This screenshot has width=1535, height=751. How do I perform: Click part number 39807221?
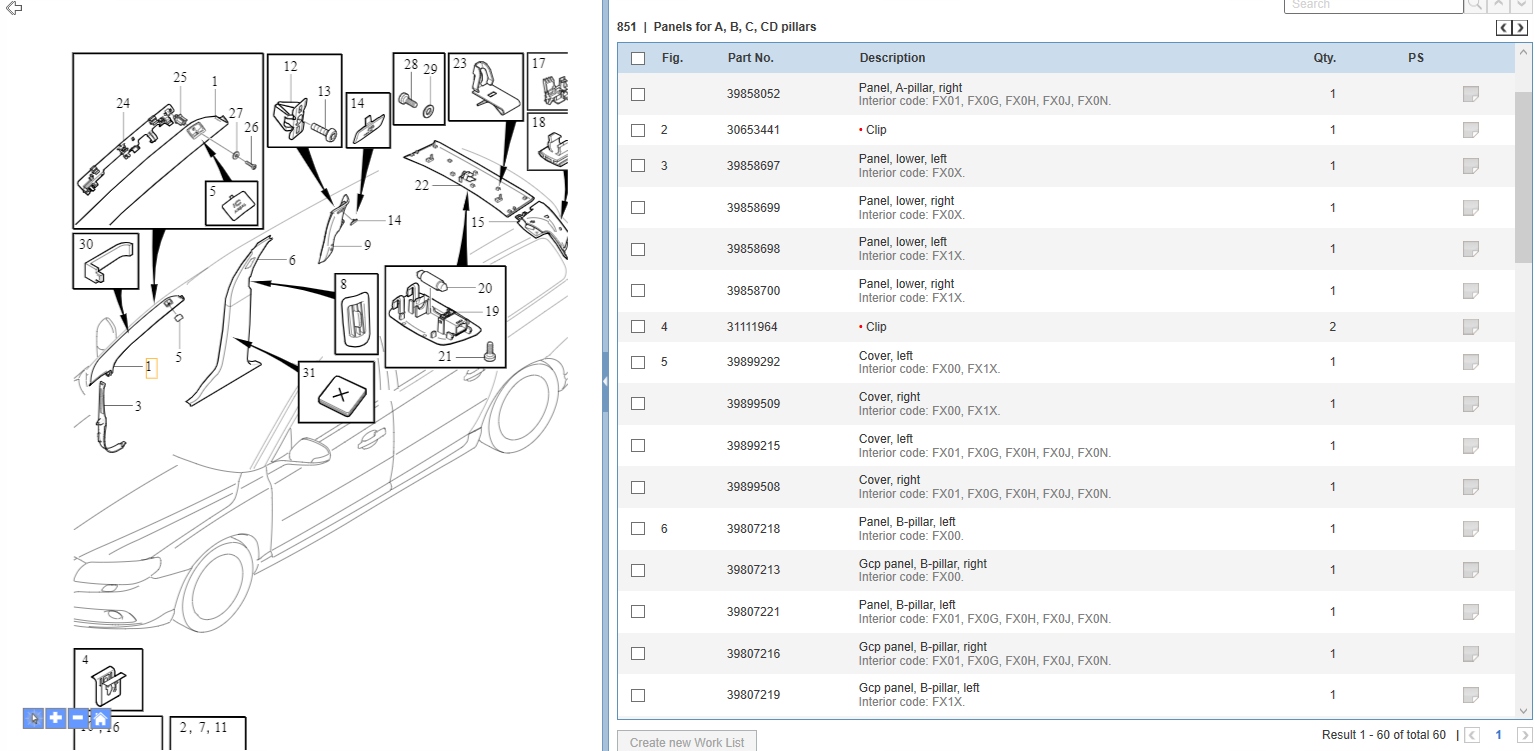point(753,612)
